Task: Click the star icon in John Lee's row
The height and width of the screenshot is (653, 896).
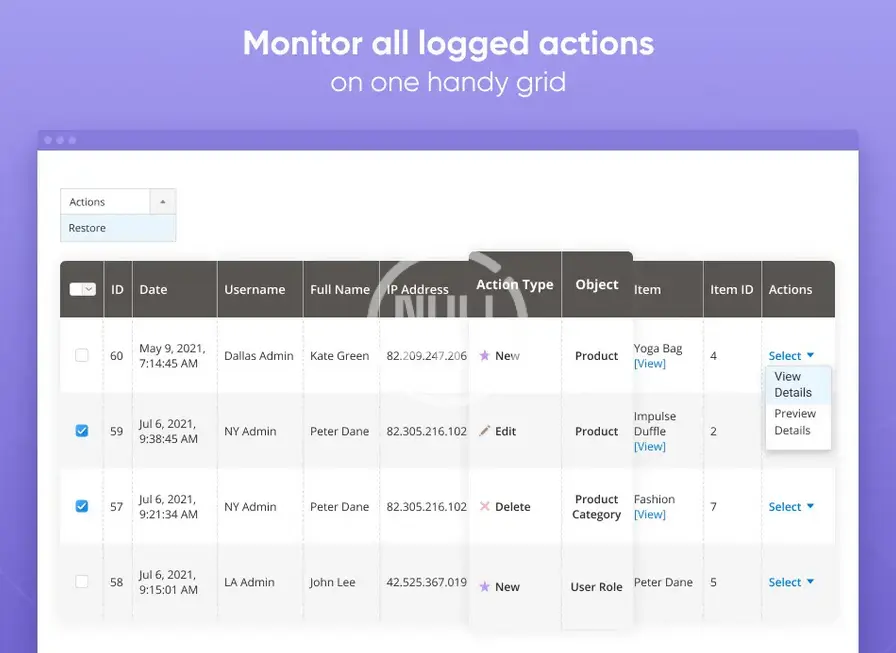Action: click(485, 587)
